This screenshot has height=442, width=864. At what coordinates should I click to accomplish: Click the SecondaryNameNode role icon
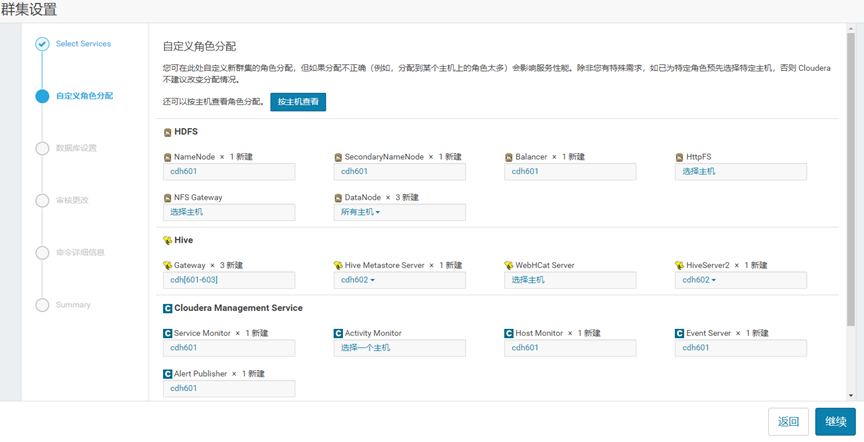coord(338,157)
